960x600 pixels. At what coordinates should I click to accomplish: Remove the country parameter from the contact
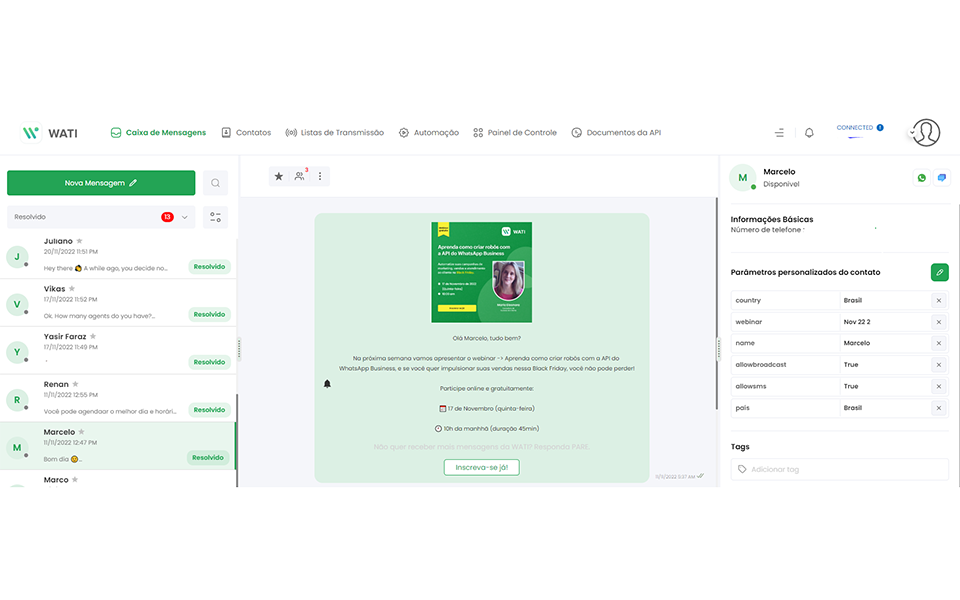point(938,300)
